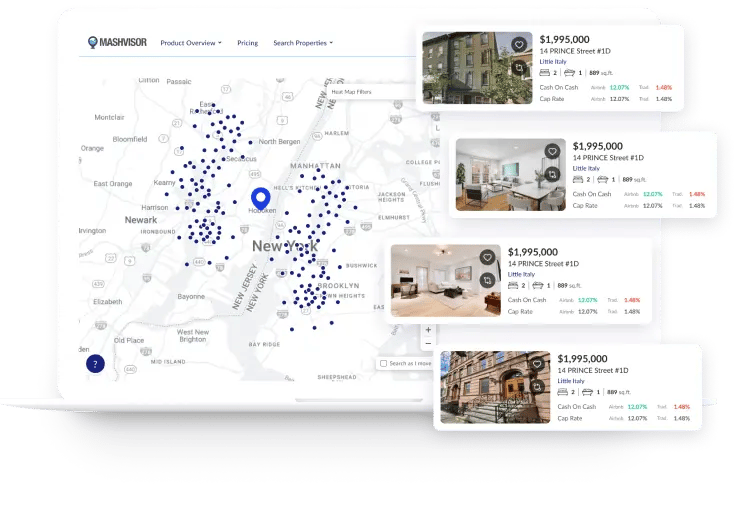Open the Pricing page
This screenshot has height=517, width=737.
[x=247, y=43]
